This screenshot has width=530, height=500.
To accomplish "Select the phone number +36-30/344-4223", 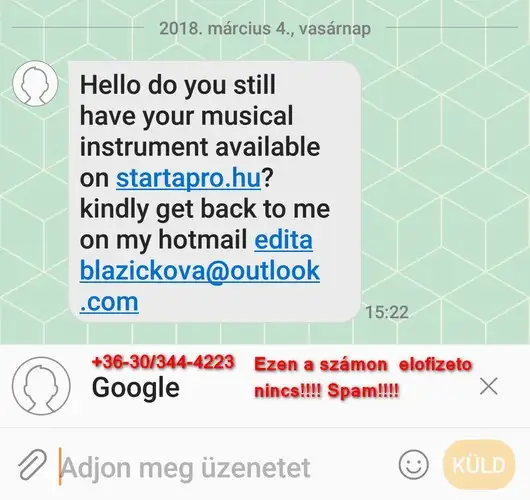I will pyautogui.click(x=163, y=362).
